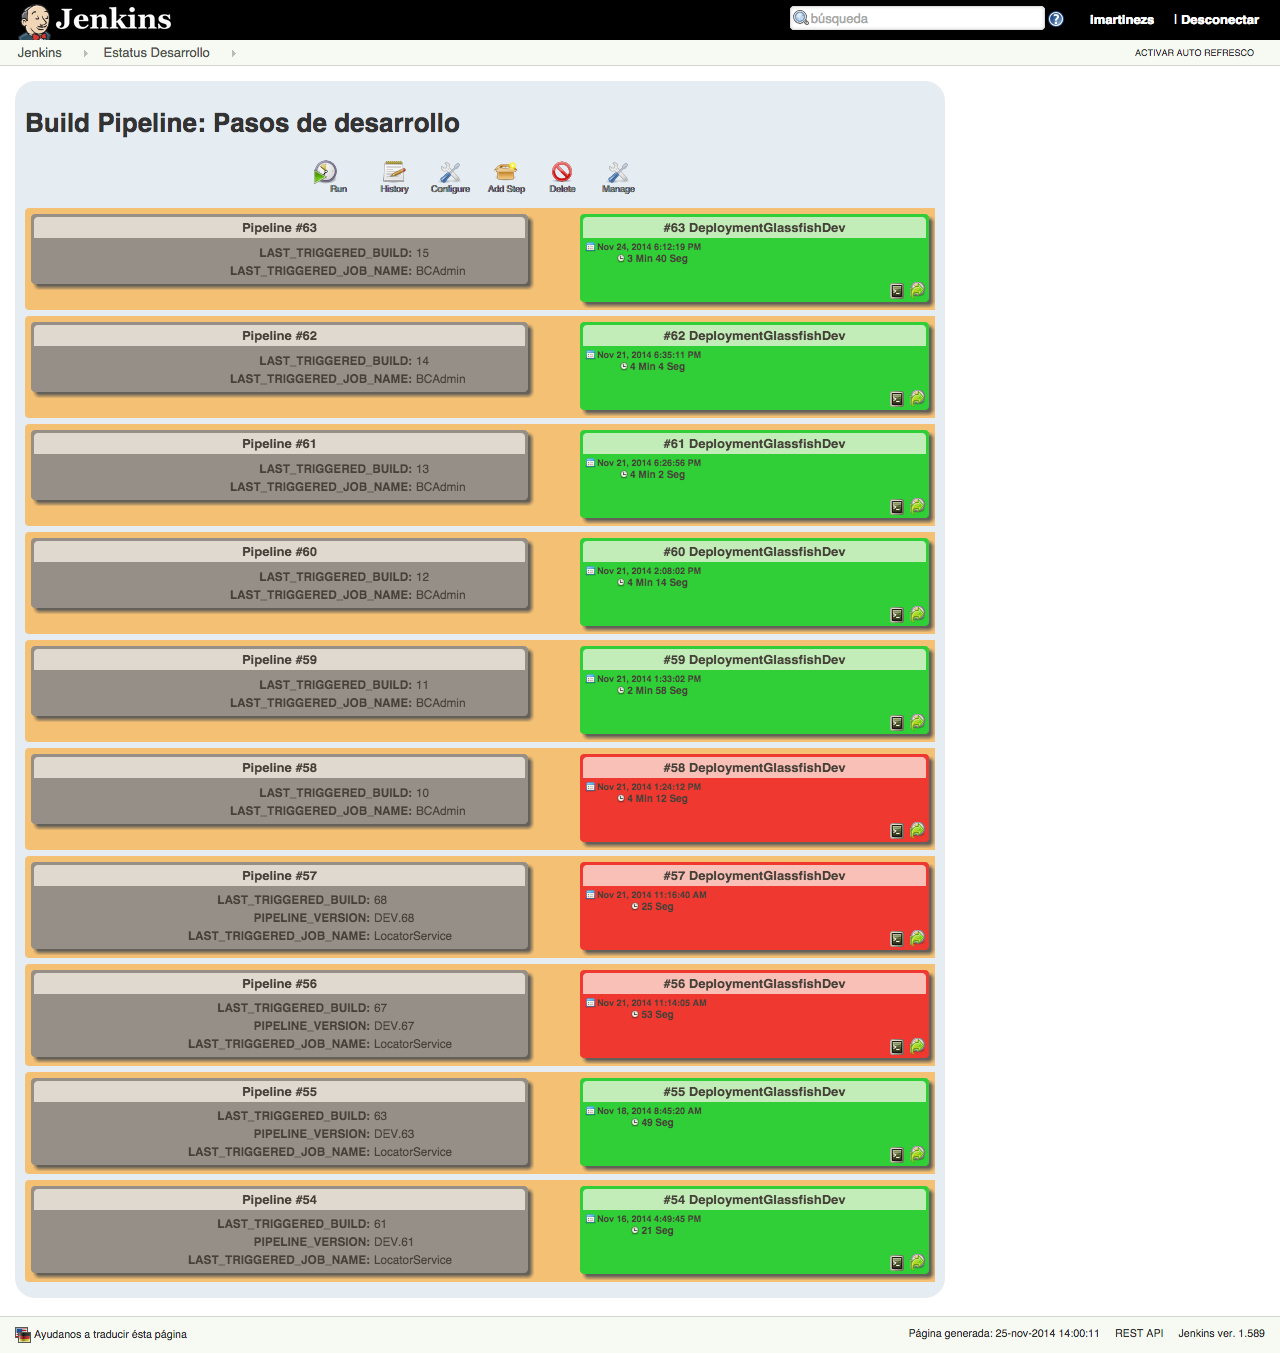Open #54 DeploymentGlassfishDev build title
The image size is (1280, 1353).
click(754, 1200)
